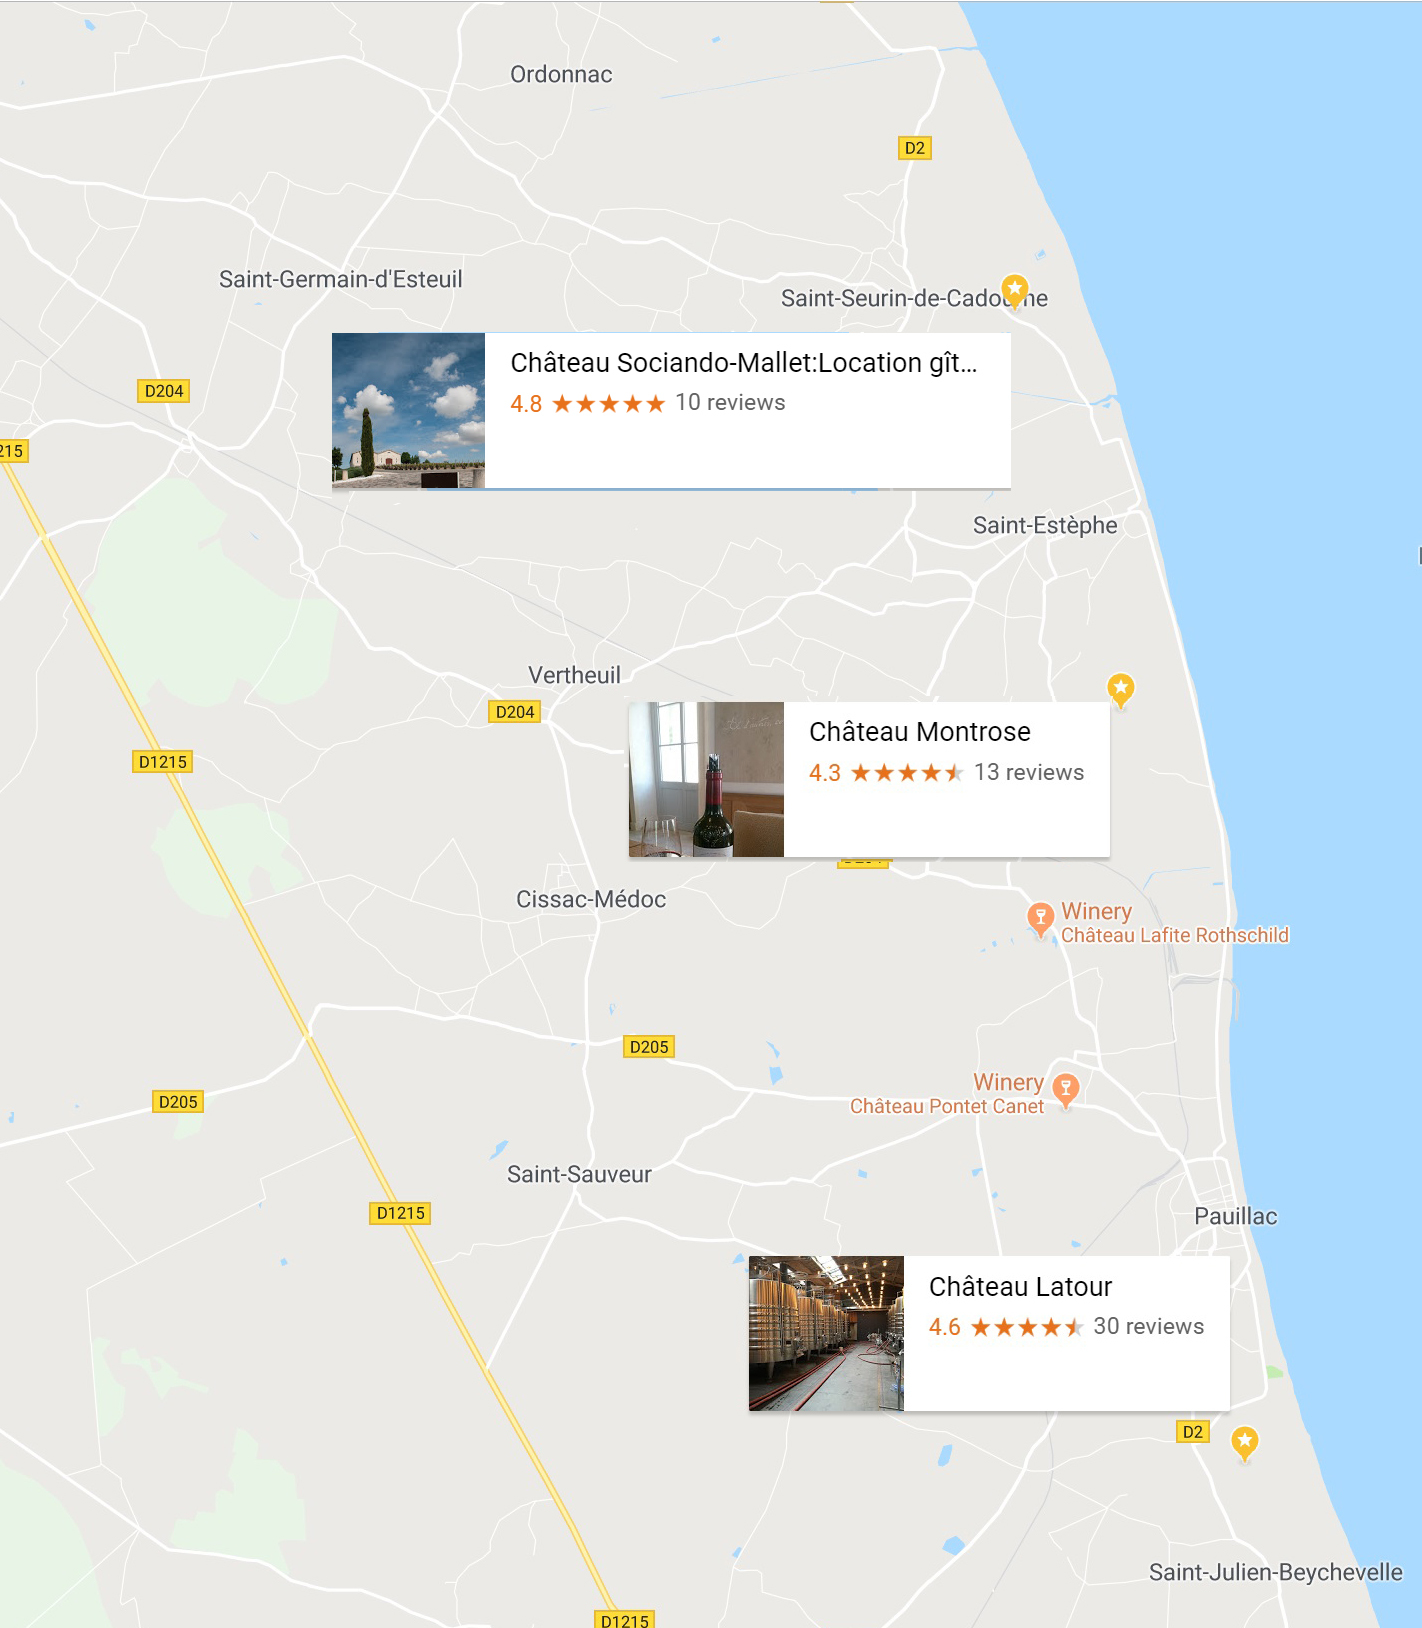This screenshot has height=1628, width=1422.
Task: Click the Château Lafite Rothschild label
Action: tap(1175, 936)
